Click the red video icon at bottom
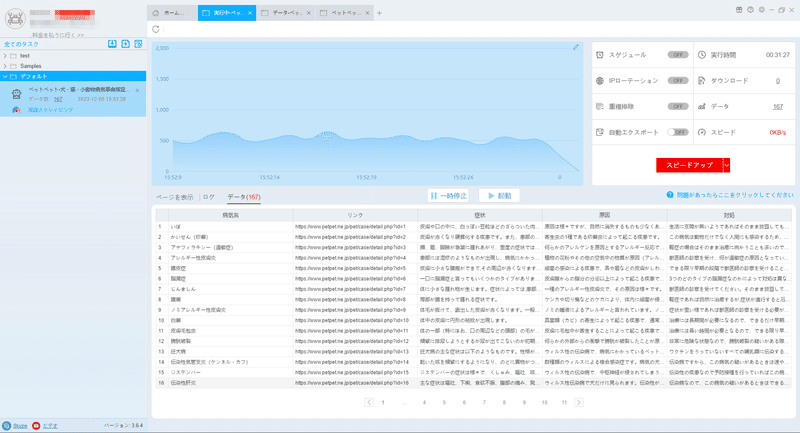This screenshot has width=800, height=433. [36, 425]
